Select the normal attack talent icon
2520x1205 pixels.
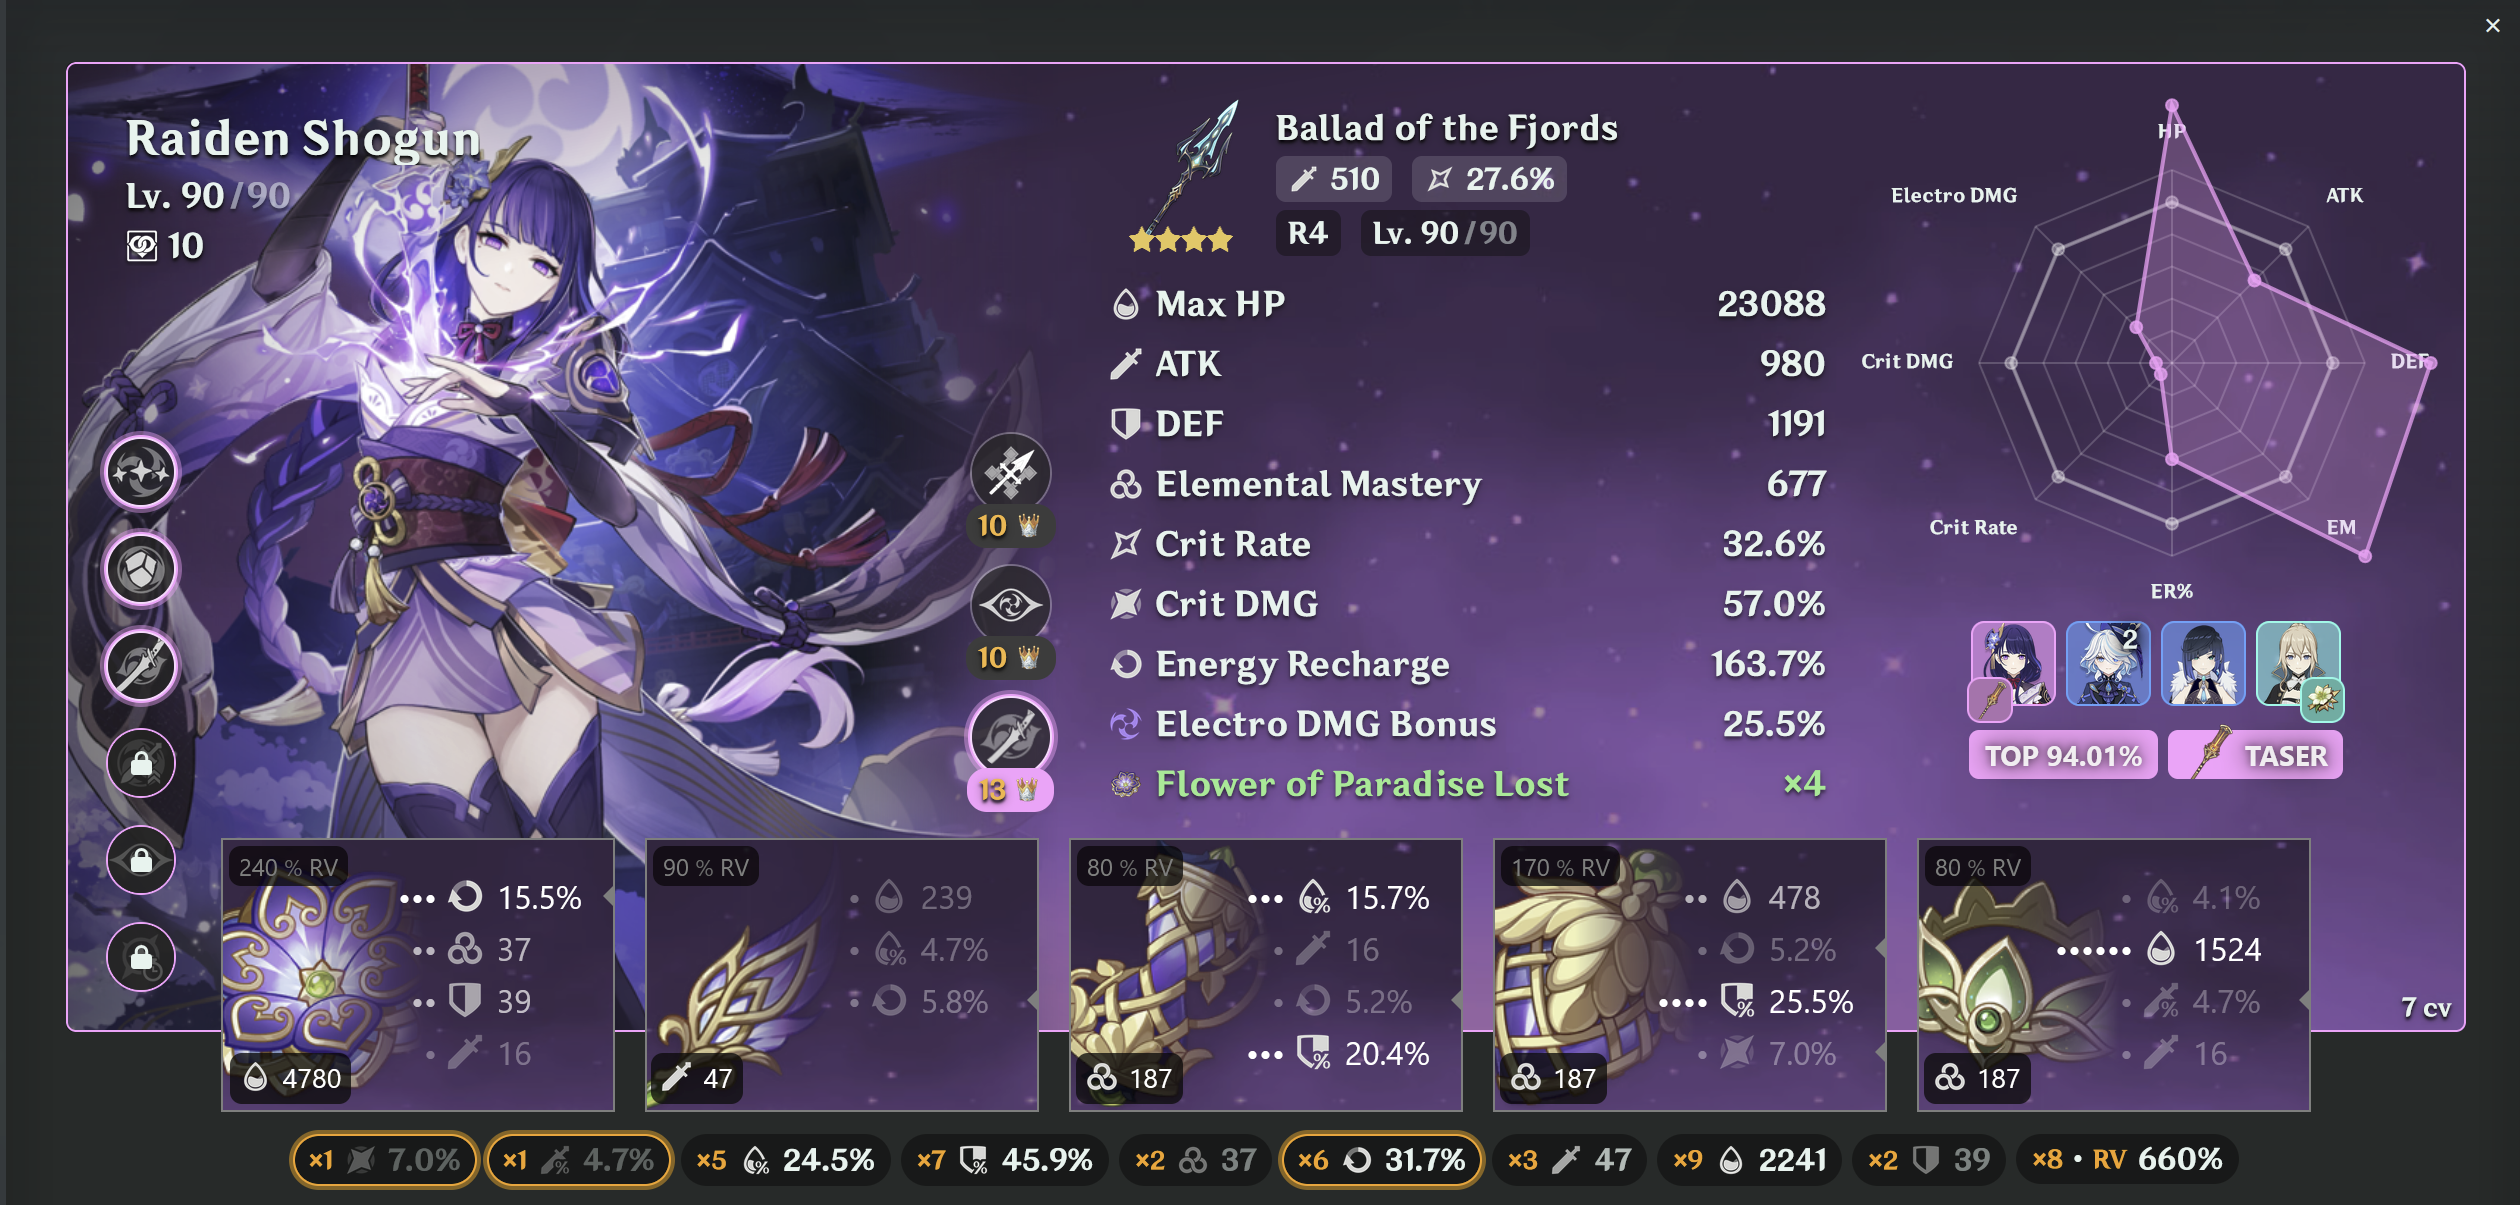click(1010, 473)
